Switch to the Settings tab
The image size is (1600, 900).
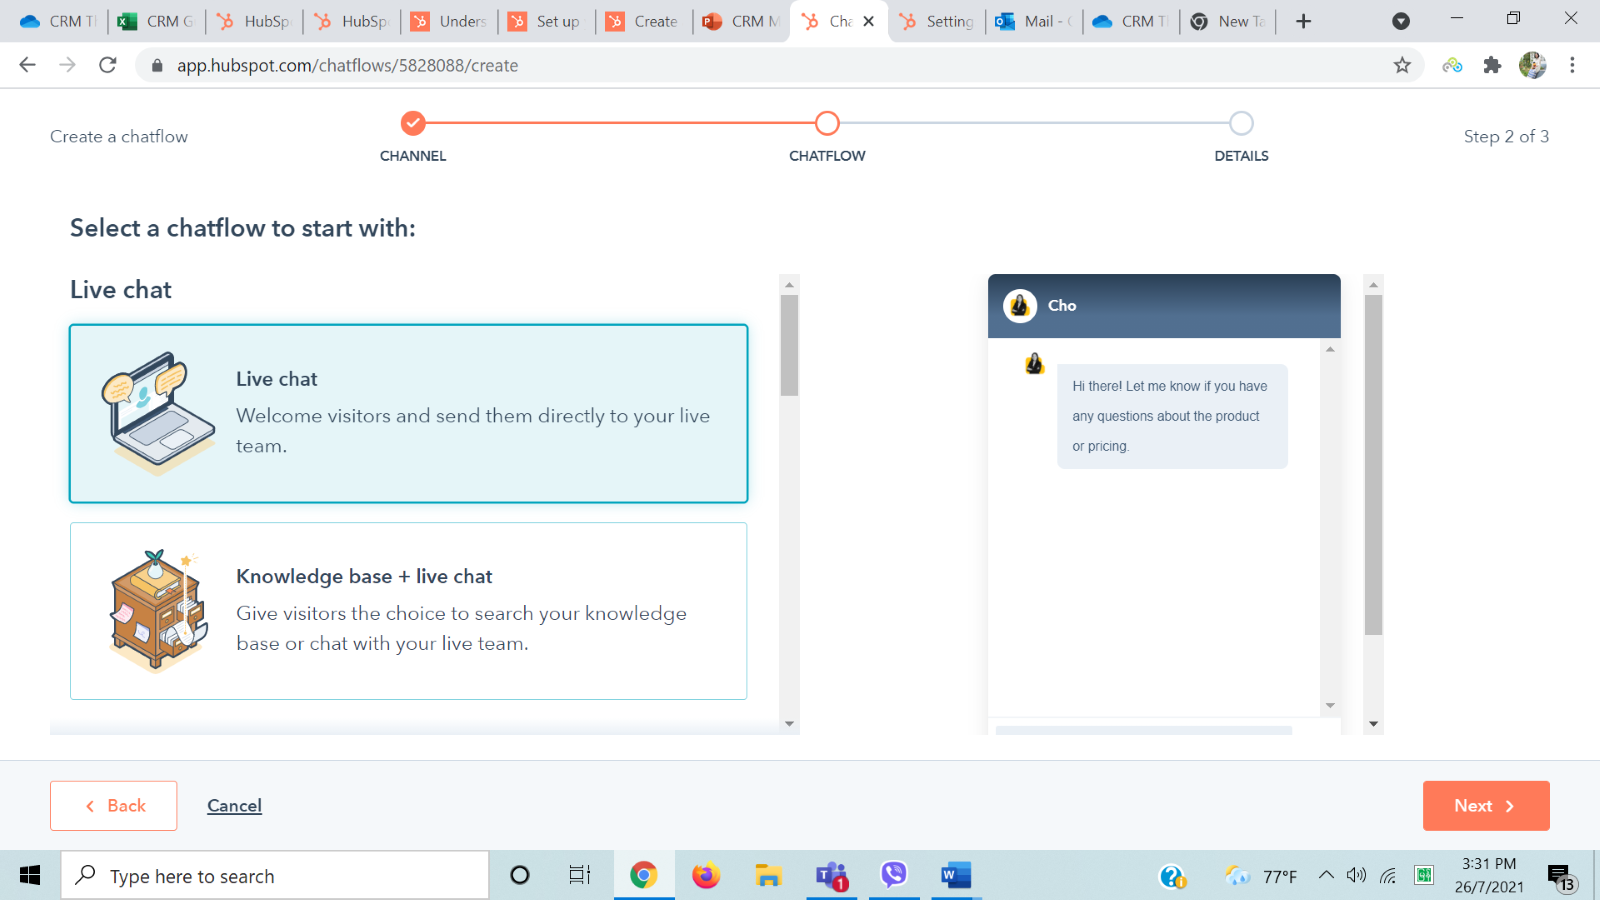(x=936, y=21)
